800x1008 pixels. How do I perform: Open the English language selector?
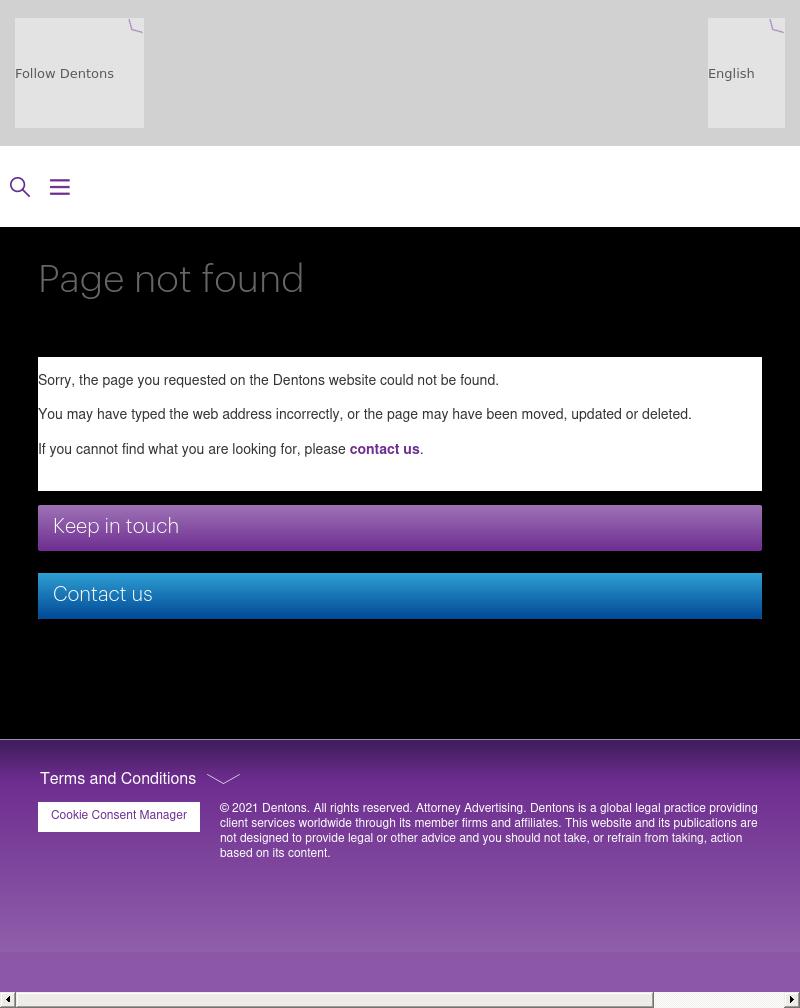[x=746, y=73]
